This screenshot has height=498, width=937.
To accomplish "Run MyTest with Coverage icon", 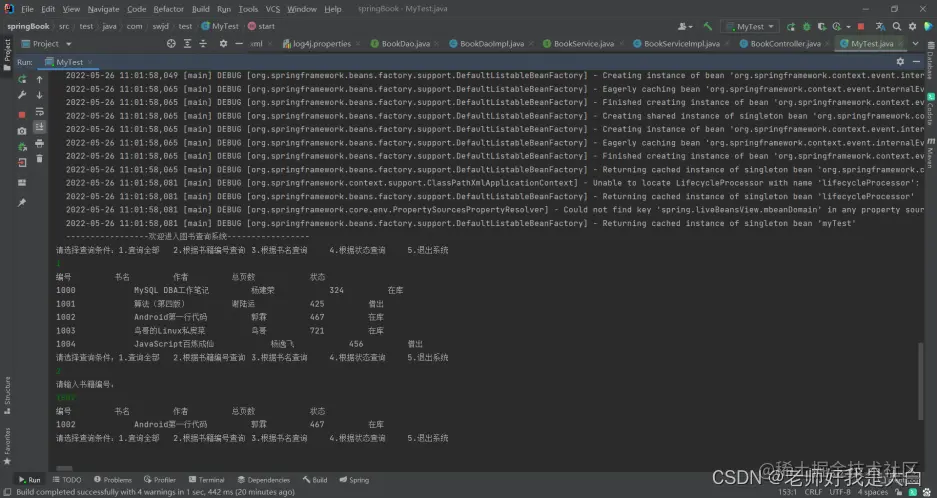I will coord(822,26).
